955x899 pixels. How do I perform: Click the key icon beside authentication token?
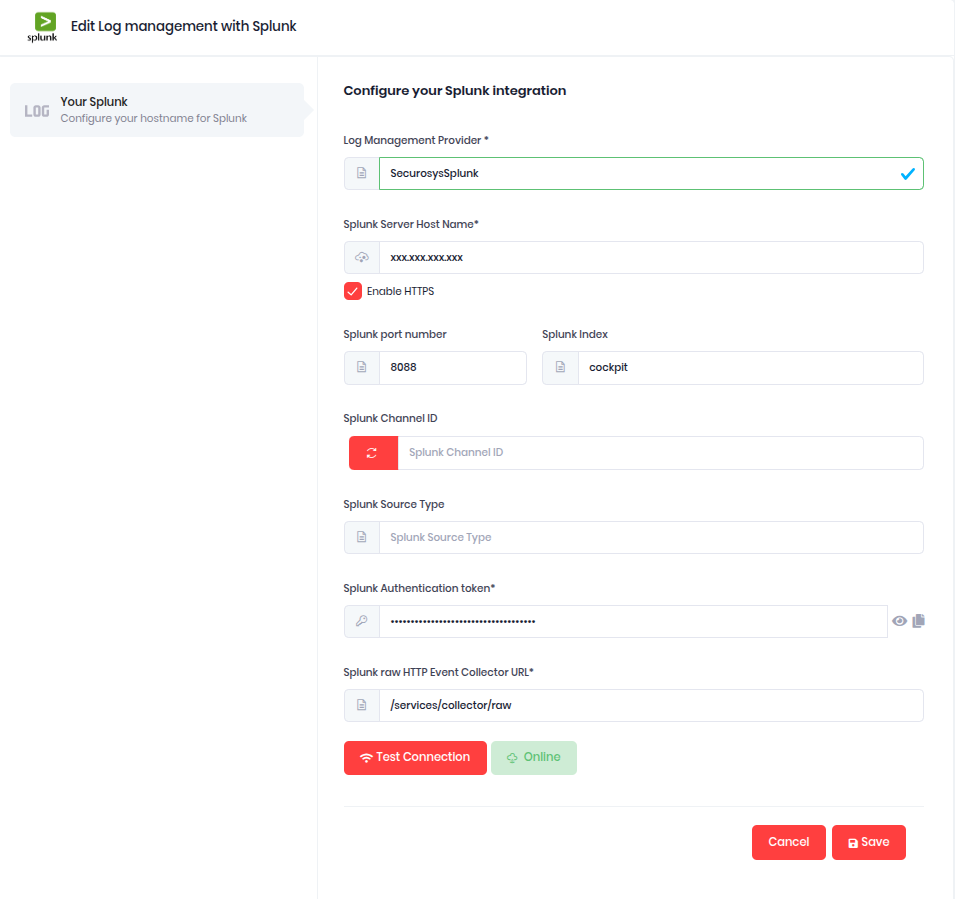pos(362,621)
